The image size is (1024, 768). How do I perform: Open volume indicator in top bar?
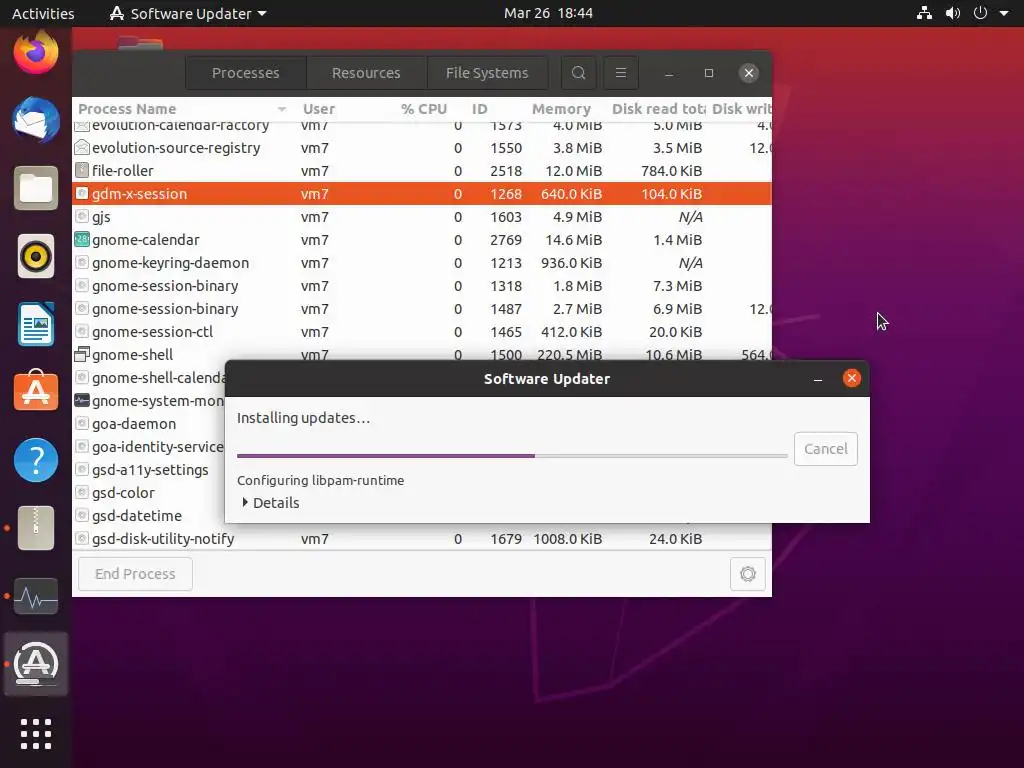(x=953, y=13)
